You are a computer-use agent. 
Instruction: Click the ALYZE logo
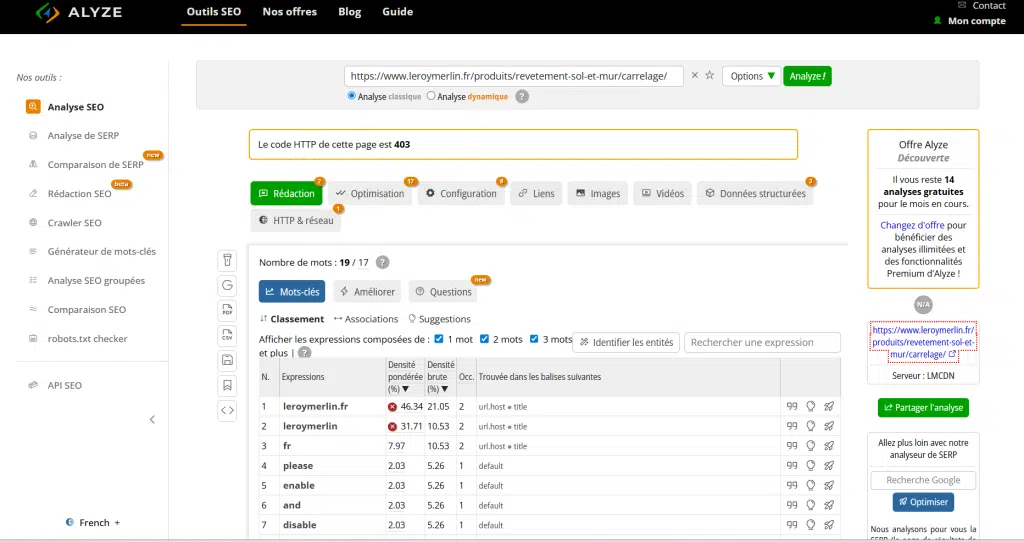point(79,12)
